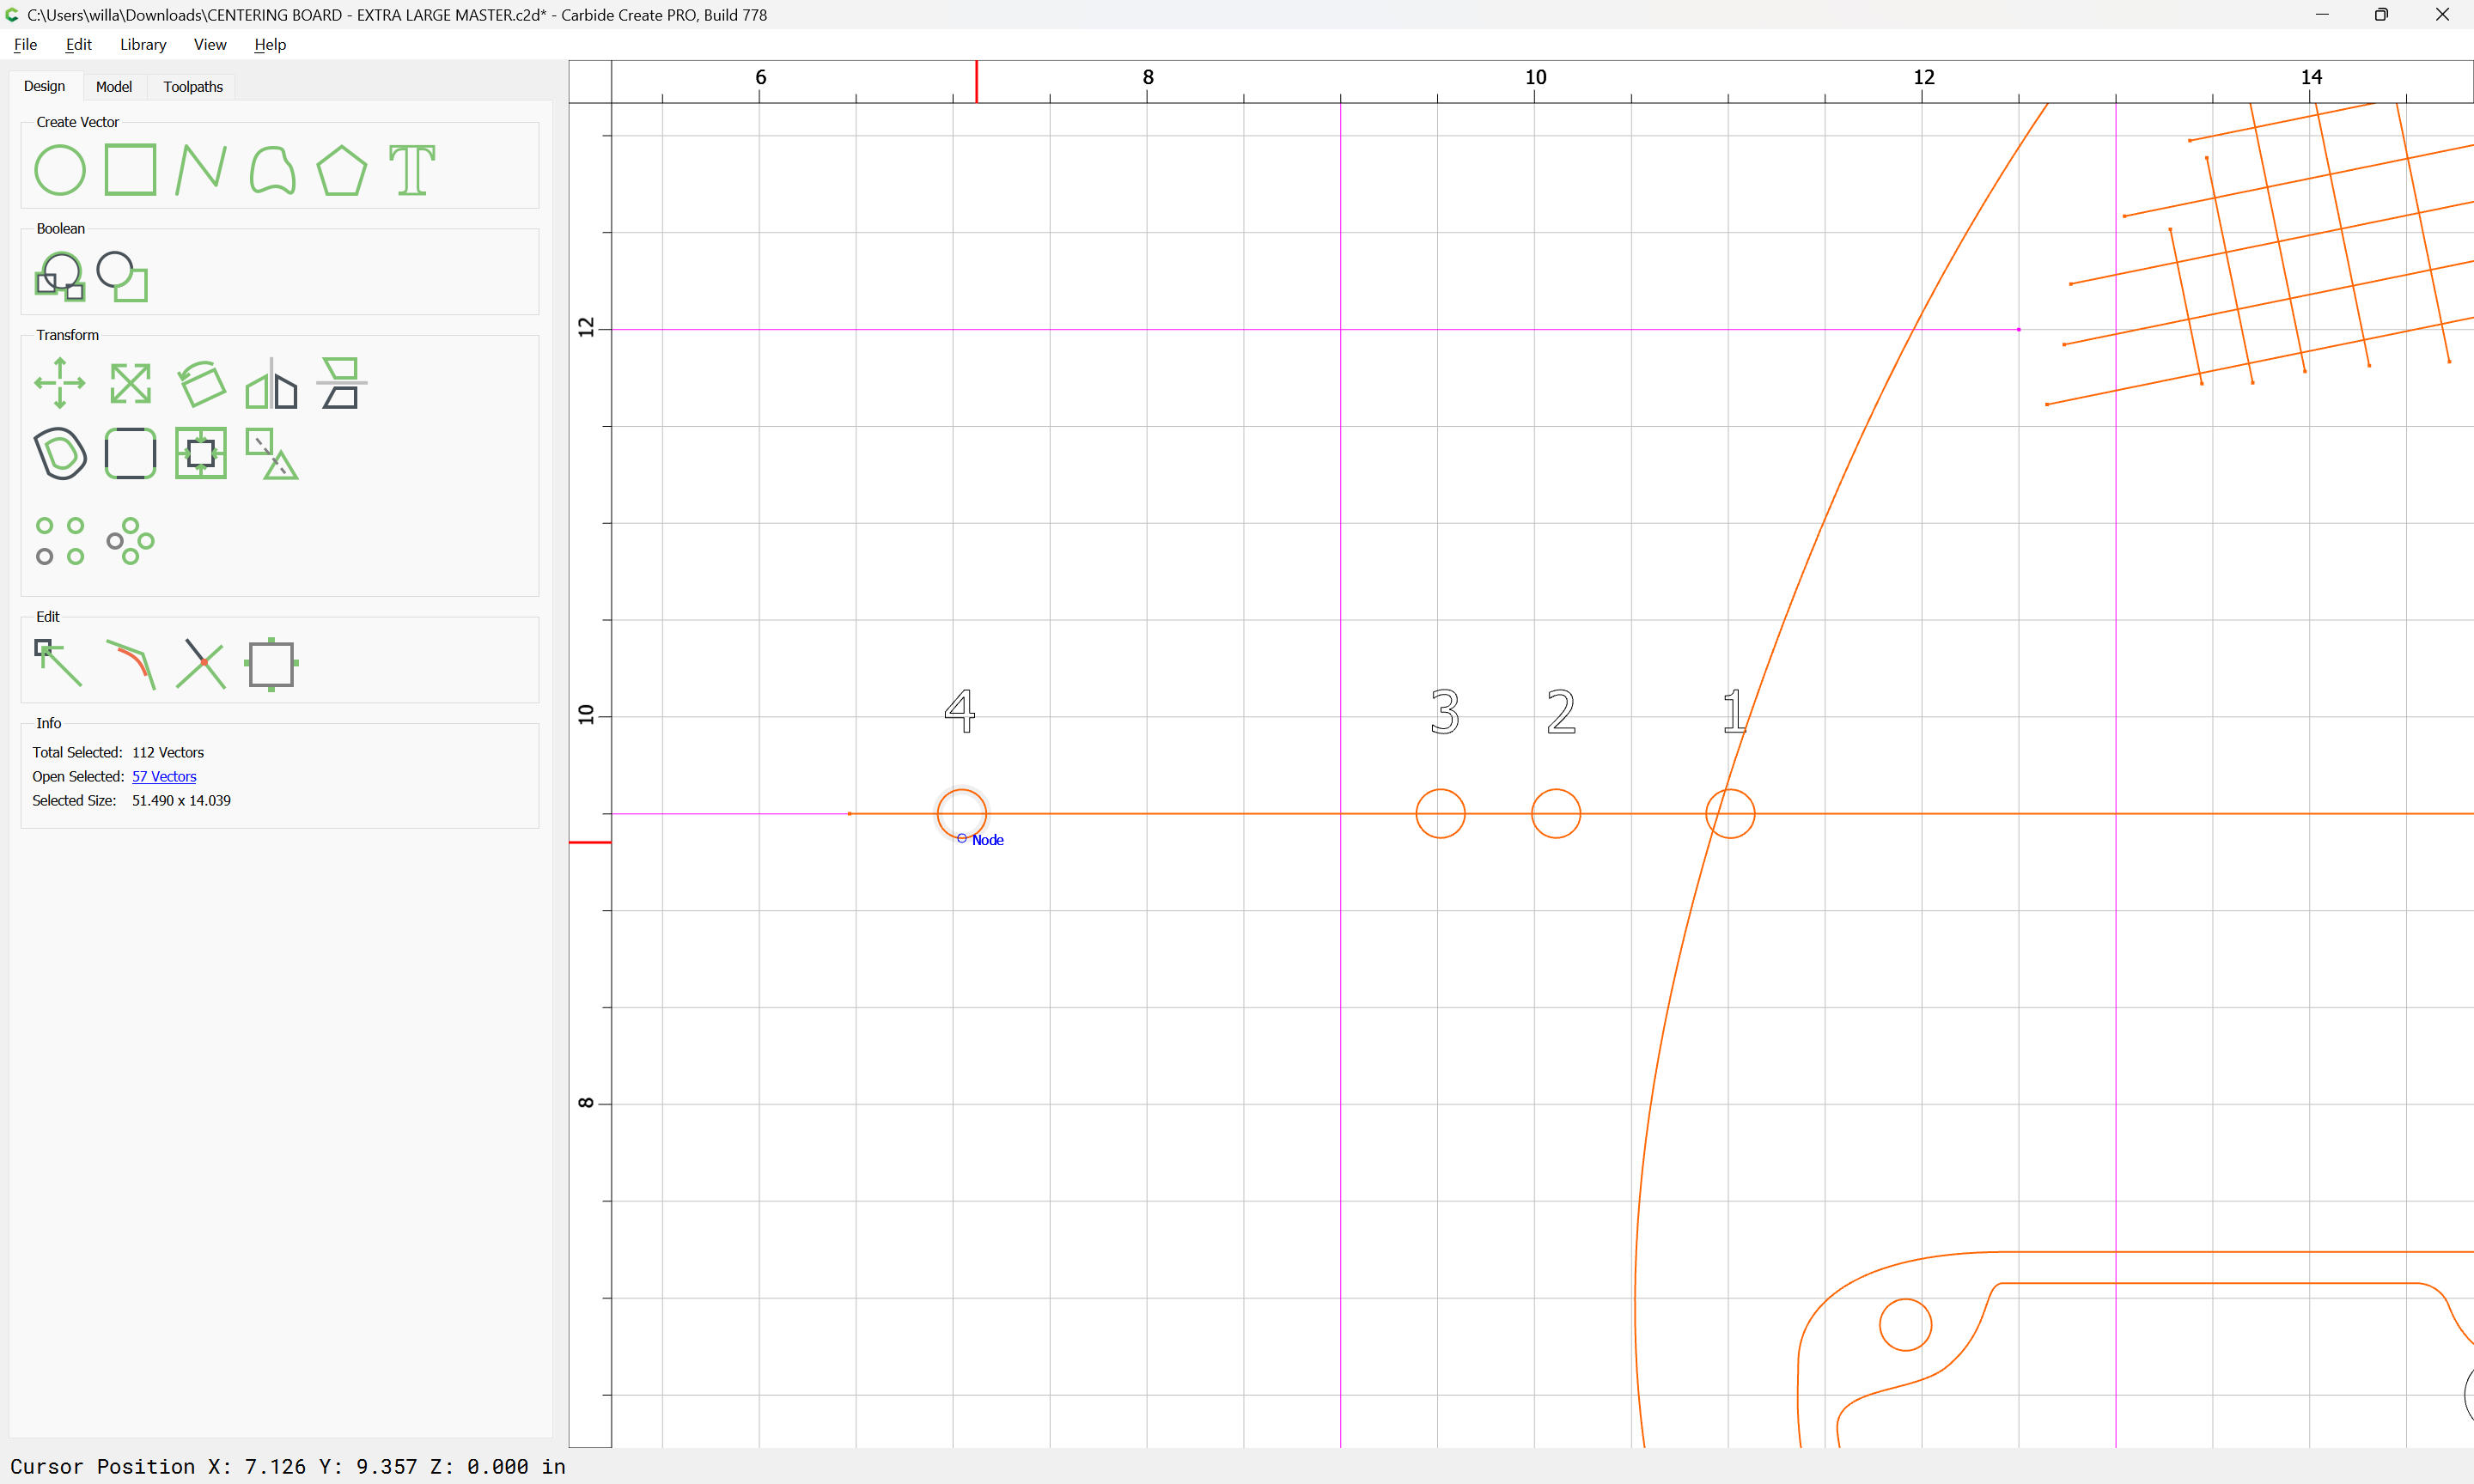Image resolution: width=2474 pixels, height=1484 pixels.
Task: Click the Edit square-with-handles icon
Action: 272,664
